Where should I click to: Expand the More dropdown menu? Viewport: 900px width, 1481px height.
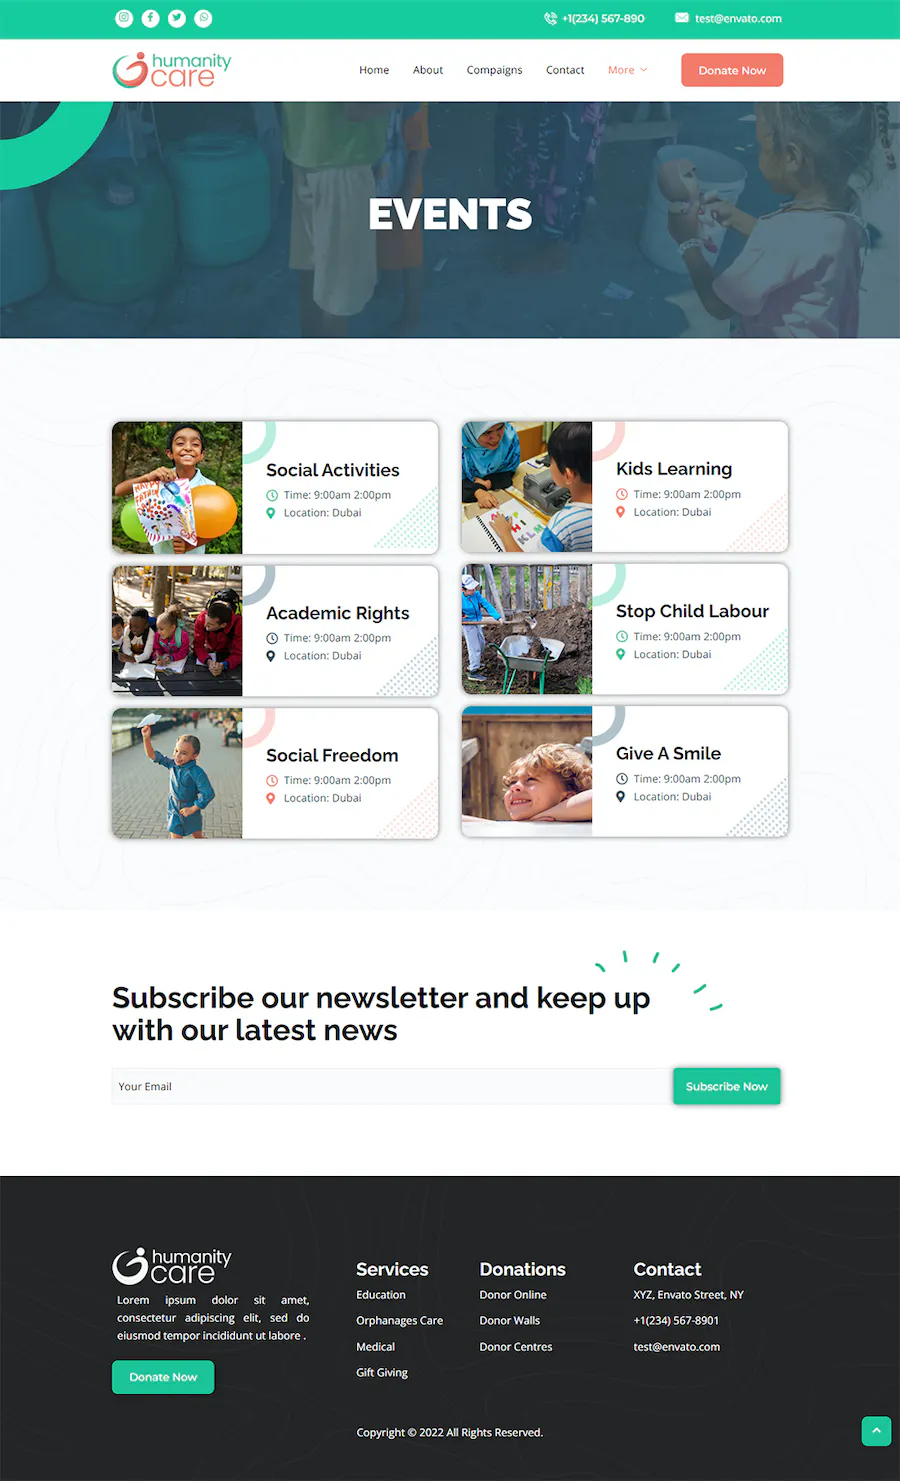point(627,70)
